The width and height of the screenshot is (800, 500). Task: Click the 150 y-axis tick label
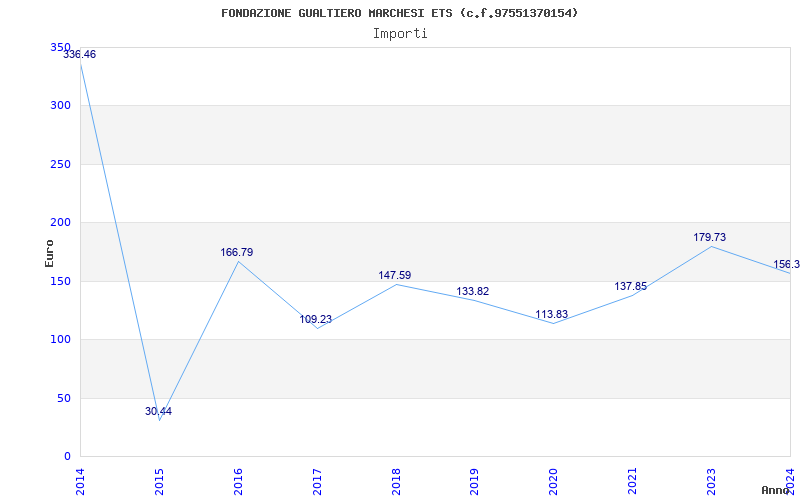point(60,281)
